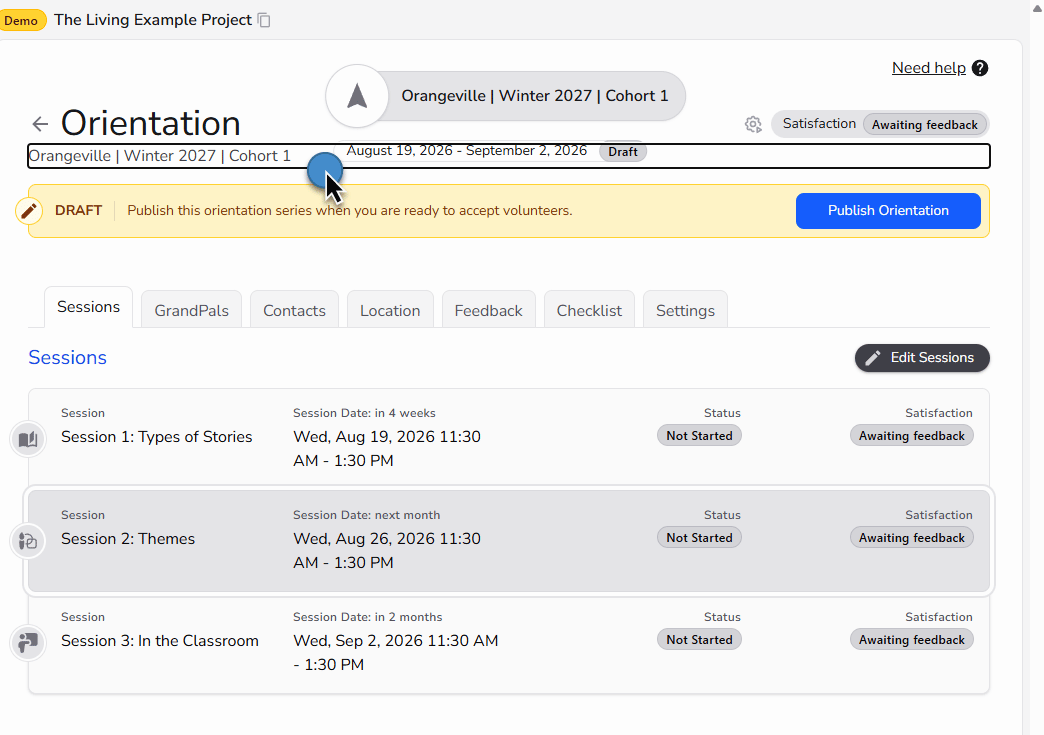The width and height of the screenshot is (1044, 735).
Task: Click the Draft status badge beside the dates
Action: coord(623,152)
